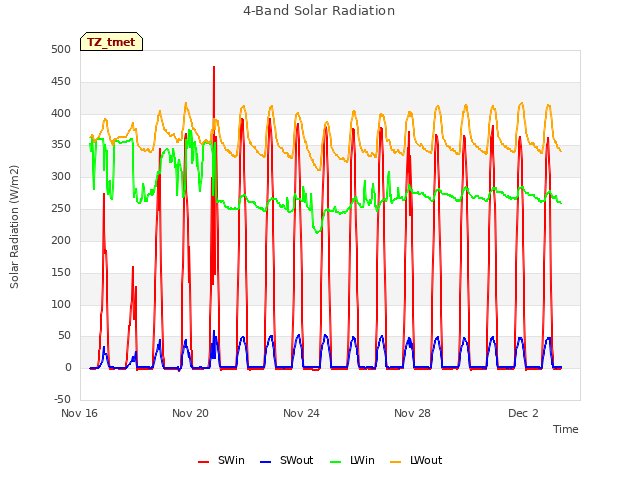
Task: Click the red SWin legend swatch
Action: click(x=203, y=462)
